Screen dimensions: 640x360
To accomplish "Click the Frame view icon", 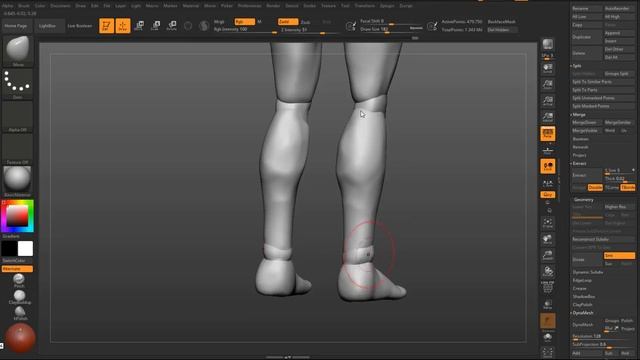I will click(x=548, y=223).
